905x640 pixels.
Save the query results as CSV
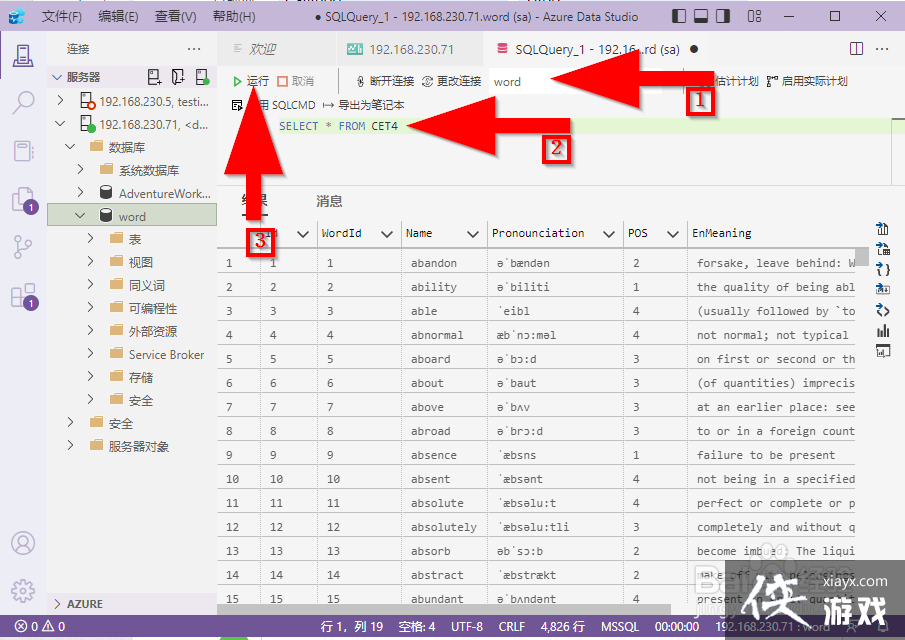[x=882, y=228]
